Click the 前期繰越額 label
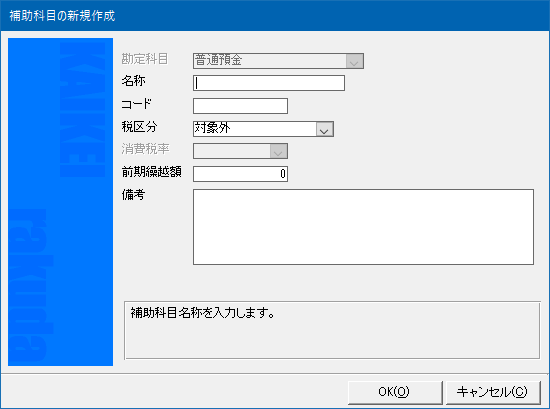The width and height of the screenshot is (550, 409). (x=152, y=172)
